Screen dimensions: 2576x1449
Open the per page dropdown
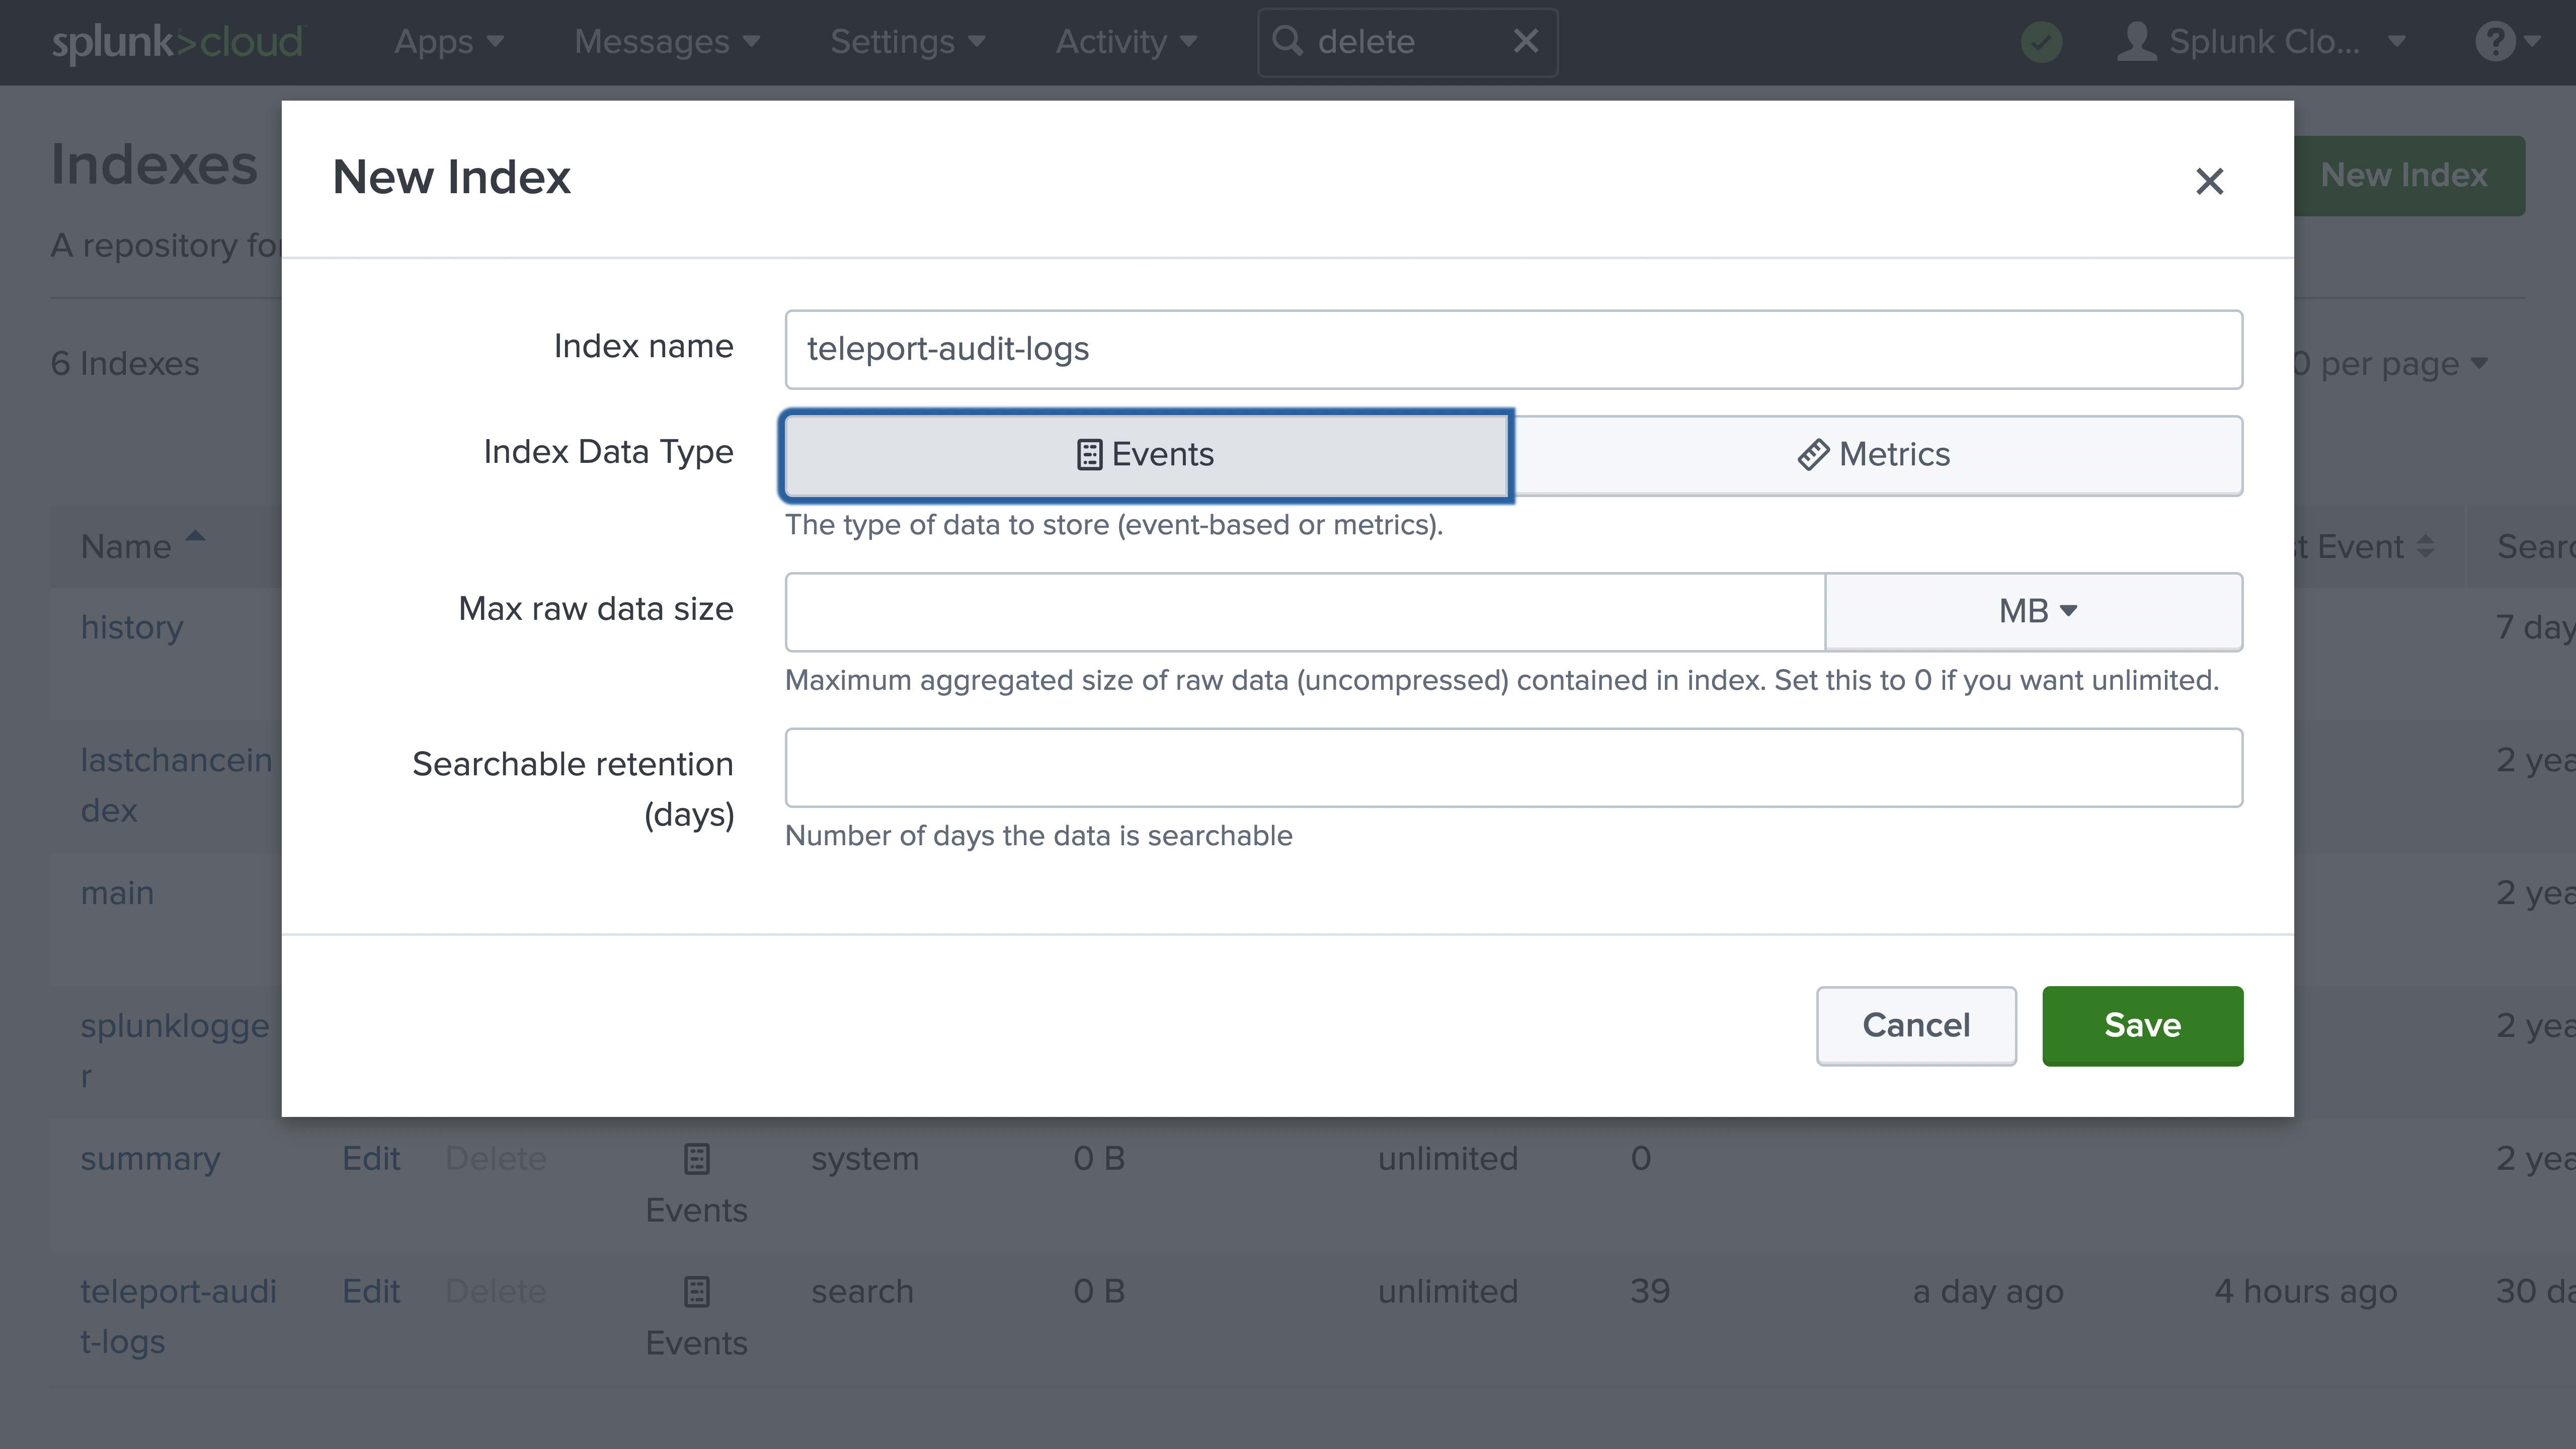pos(2399,364)
